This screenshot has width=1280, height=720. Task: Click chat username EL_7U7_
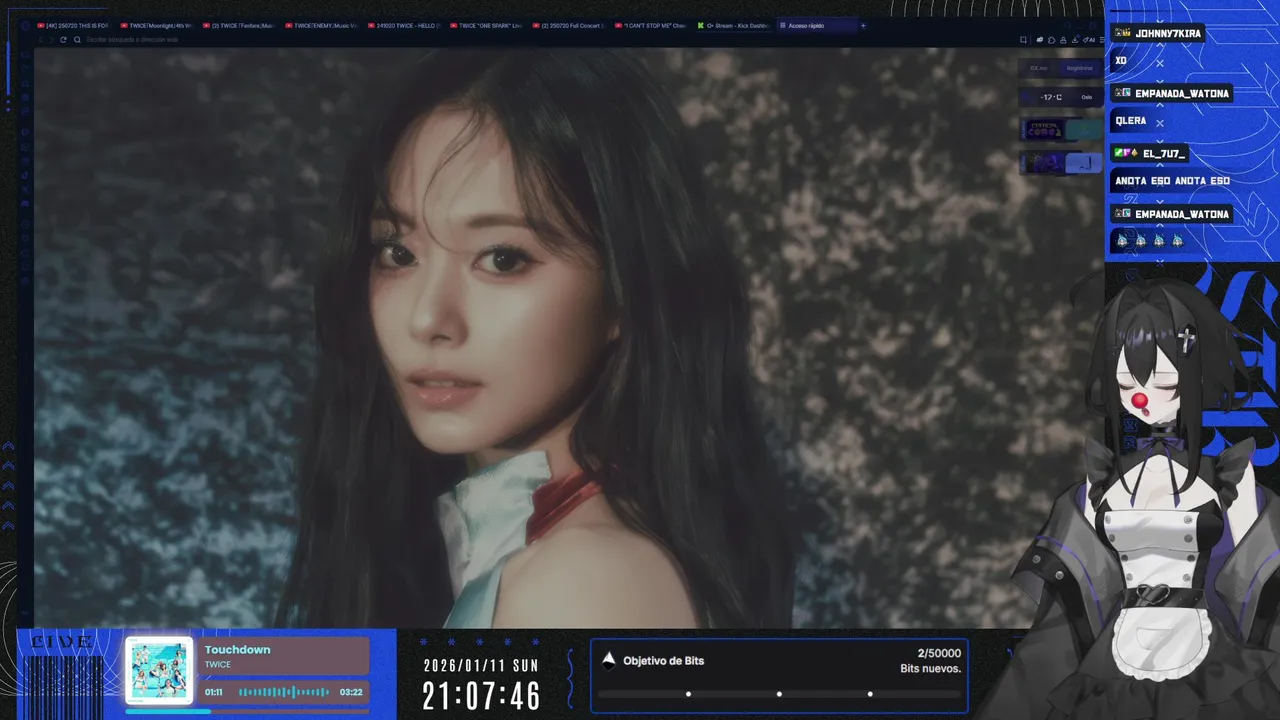pyautogui.click(x=1164, y=154)
